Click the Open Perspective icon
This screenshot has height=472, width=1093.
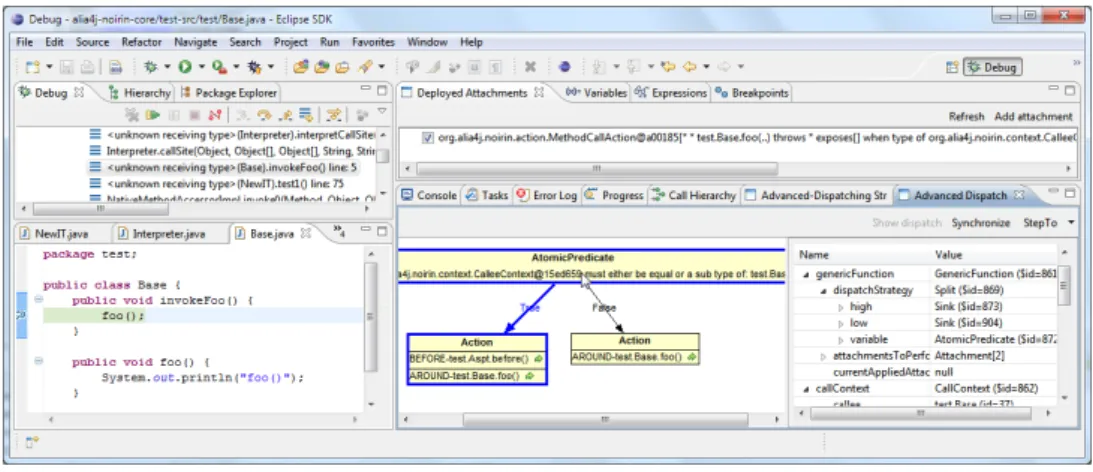(952, 67)
